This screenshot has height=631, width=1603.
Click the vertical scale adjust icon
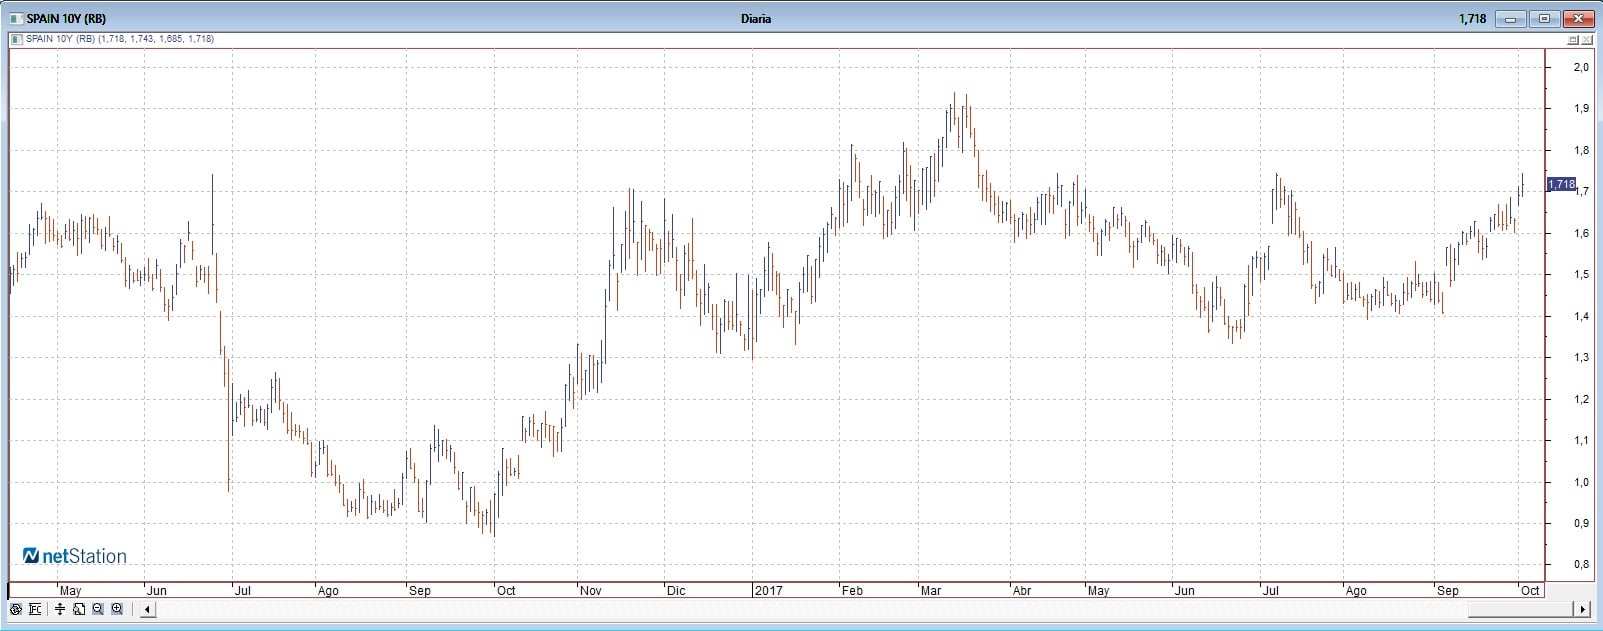(x=60, y=609)
